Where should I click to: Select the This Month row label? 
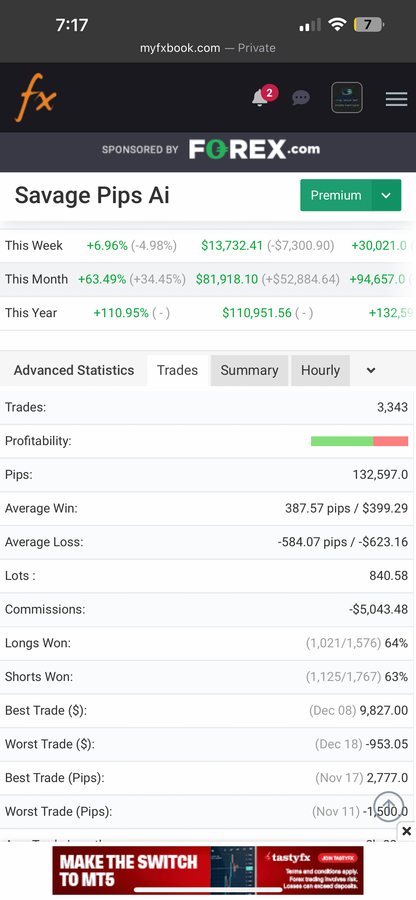coord(36,280)
